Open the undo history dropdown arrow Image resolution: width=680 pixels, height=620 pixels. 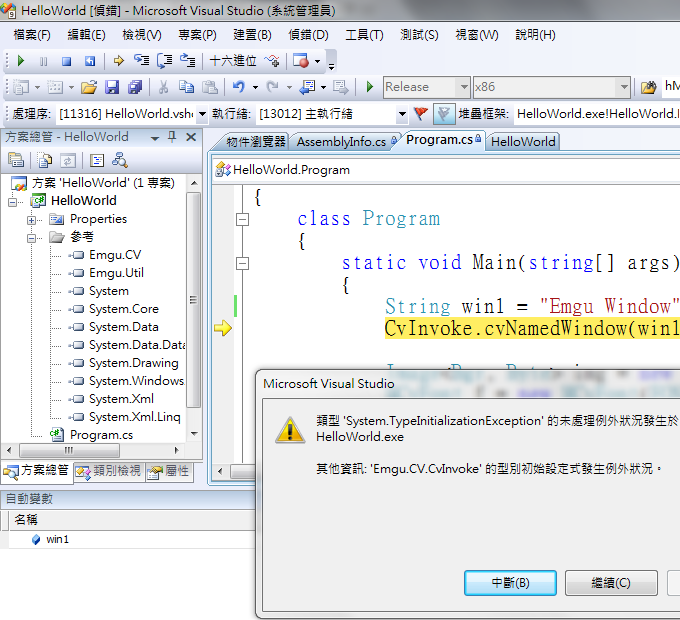coord(255,87)
